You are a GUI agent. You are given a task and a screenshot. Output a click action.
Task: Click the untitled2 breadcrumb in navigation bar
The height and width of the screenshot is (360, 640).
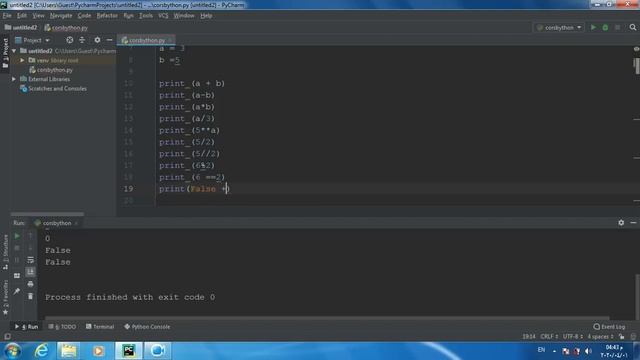[21, 27]
